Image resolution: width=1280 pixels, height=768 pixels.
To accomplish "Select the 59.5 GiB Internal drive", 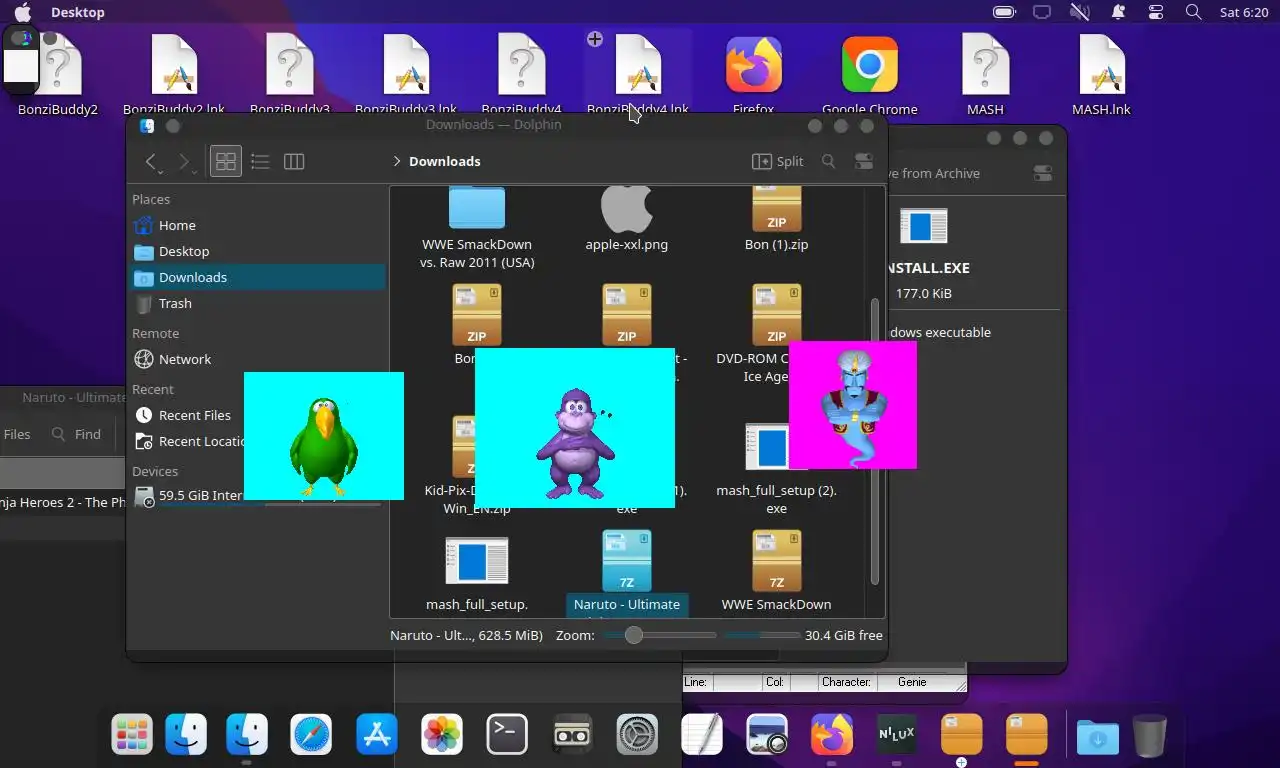I will point(188,495).
